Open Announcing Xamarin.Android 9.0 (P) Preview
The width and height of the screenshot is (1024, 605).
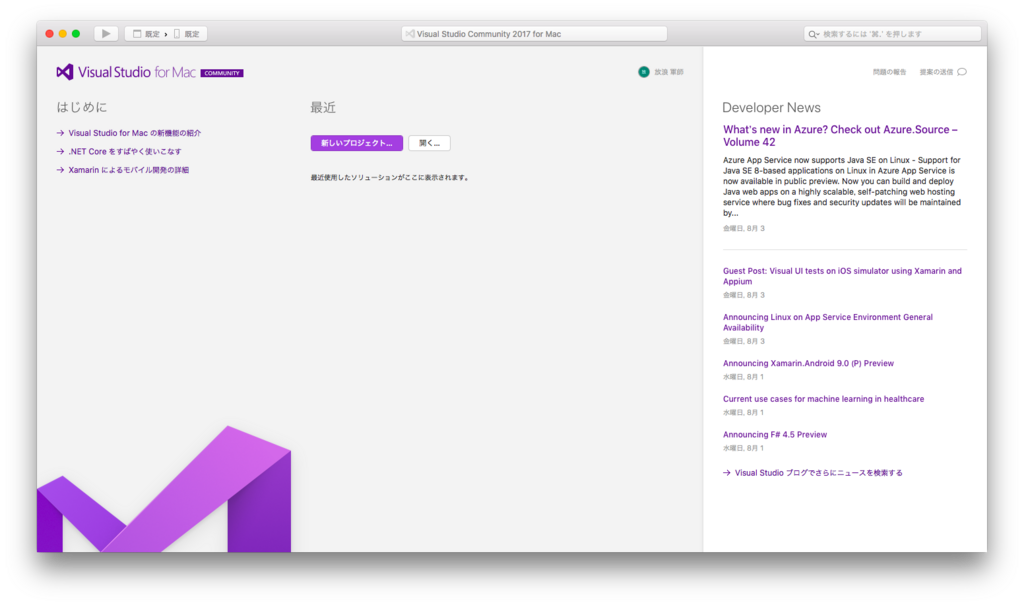coord(808,363)
